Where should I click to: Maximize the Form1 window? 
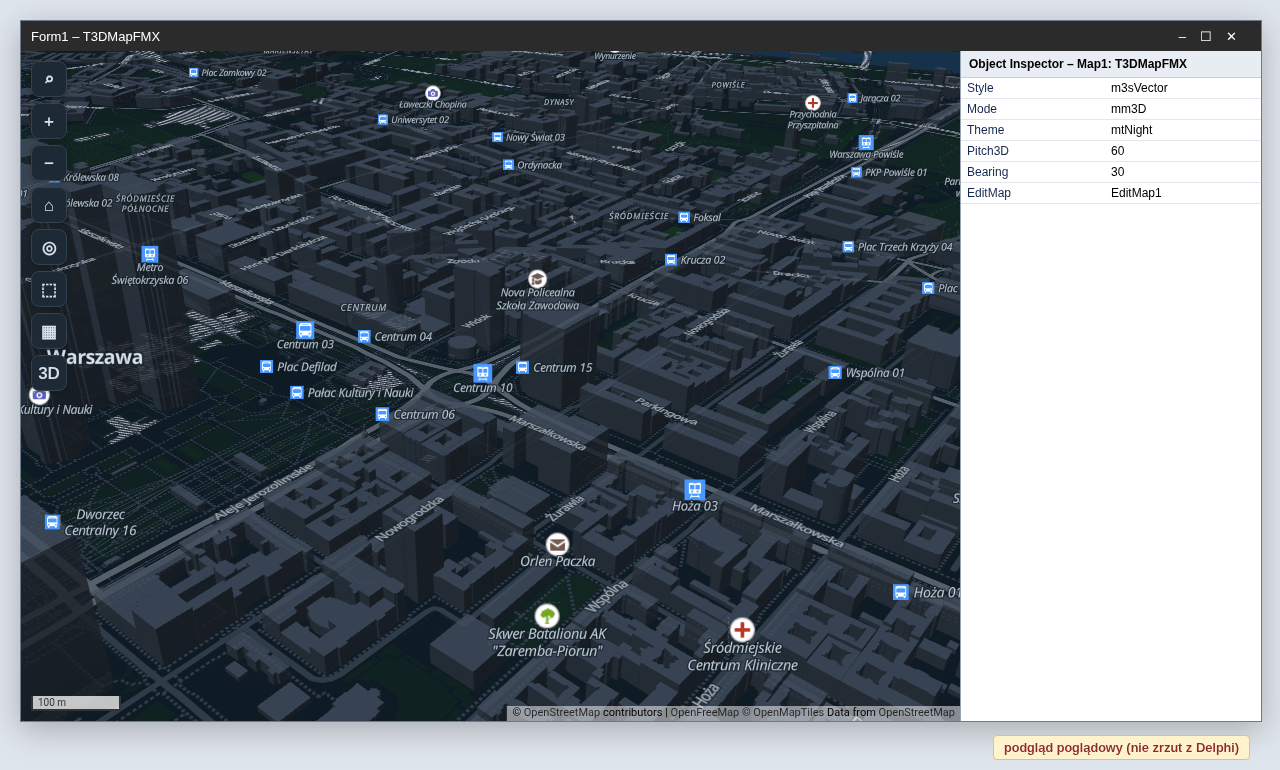pyautogui.click(x=1206, y=36)
